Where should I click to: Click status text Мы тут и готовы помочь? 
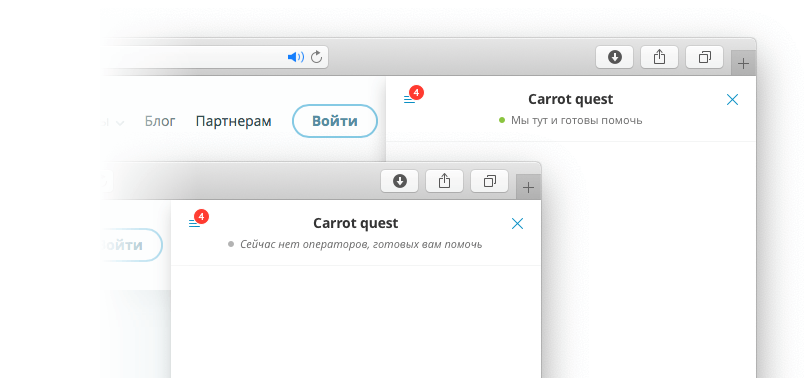pos(577,121)
